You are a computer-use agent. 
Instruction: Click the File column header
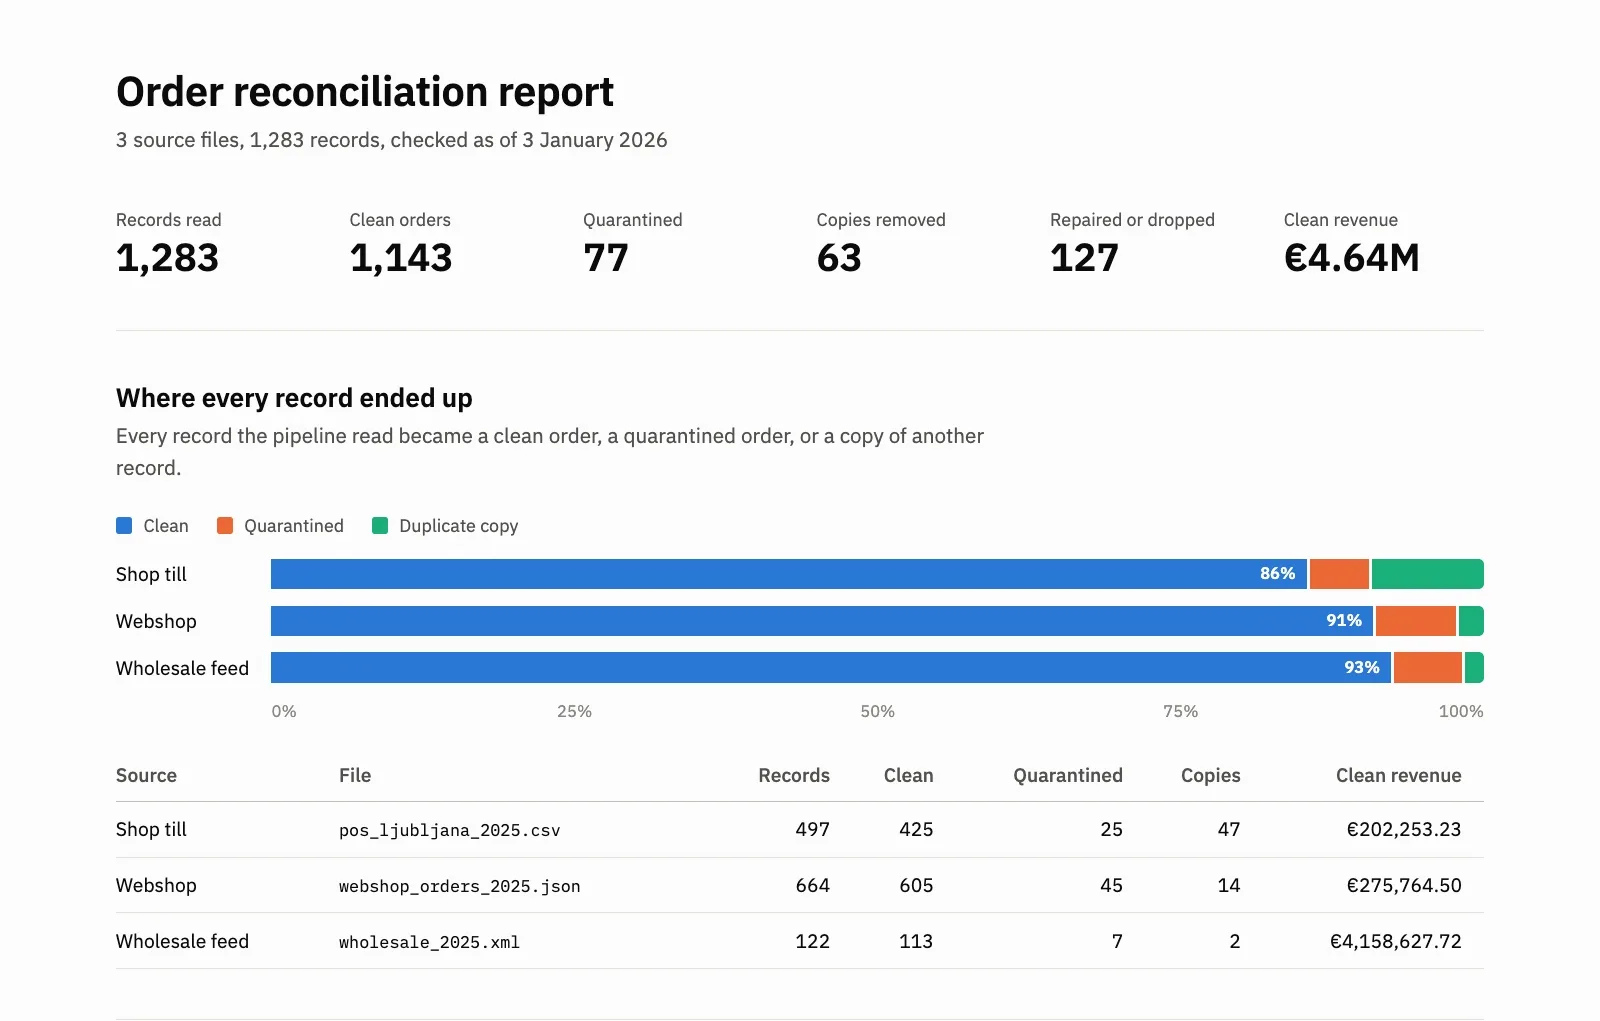coord(355,775)
